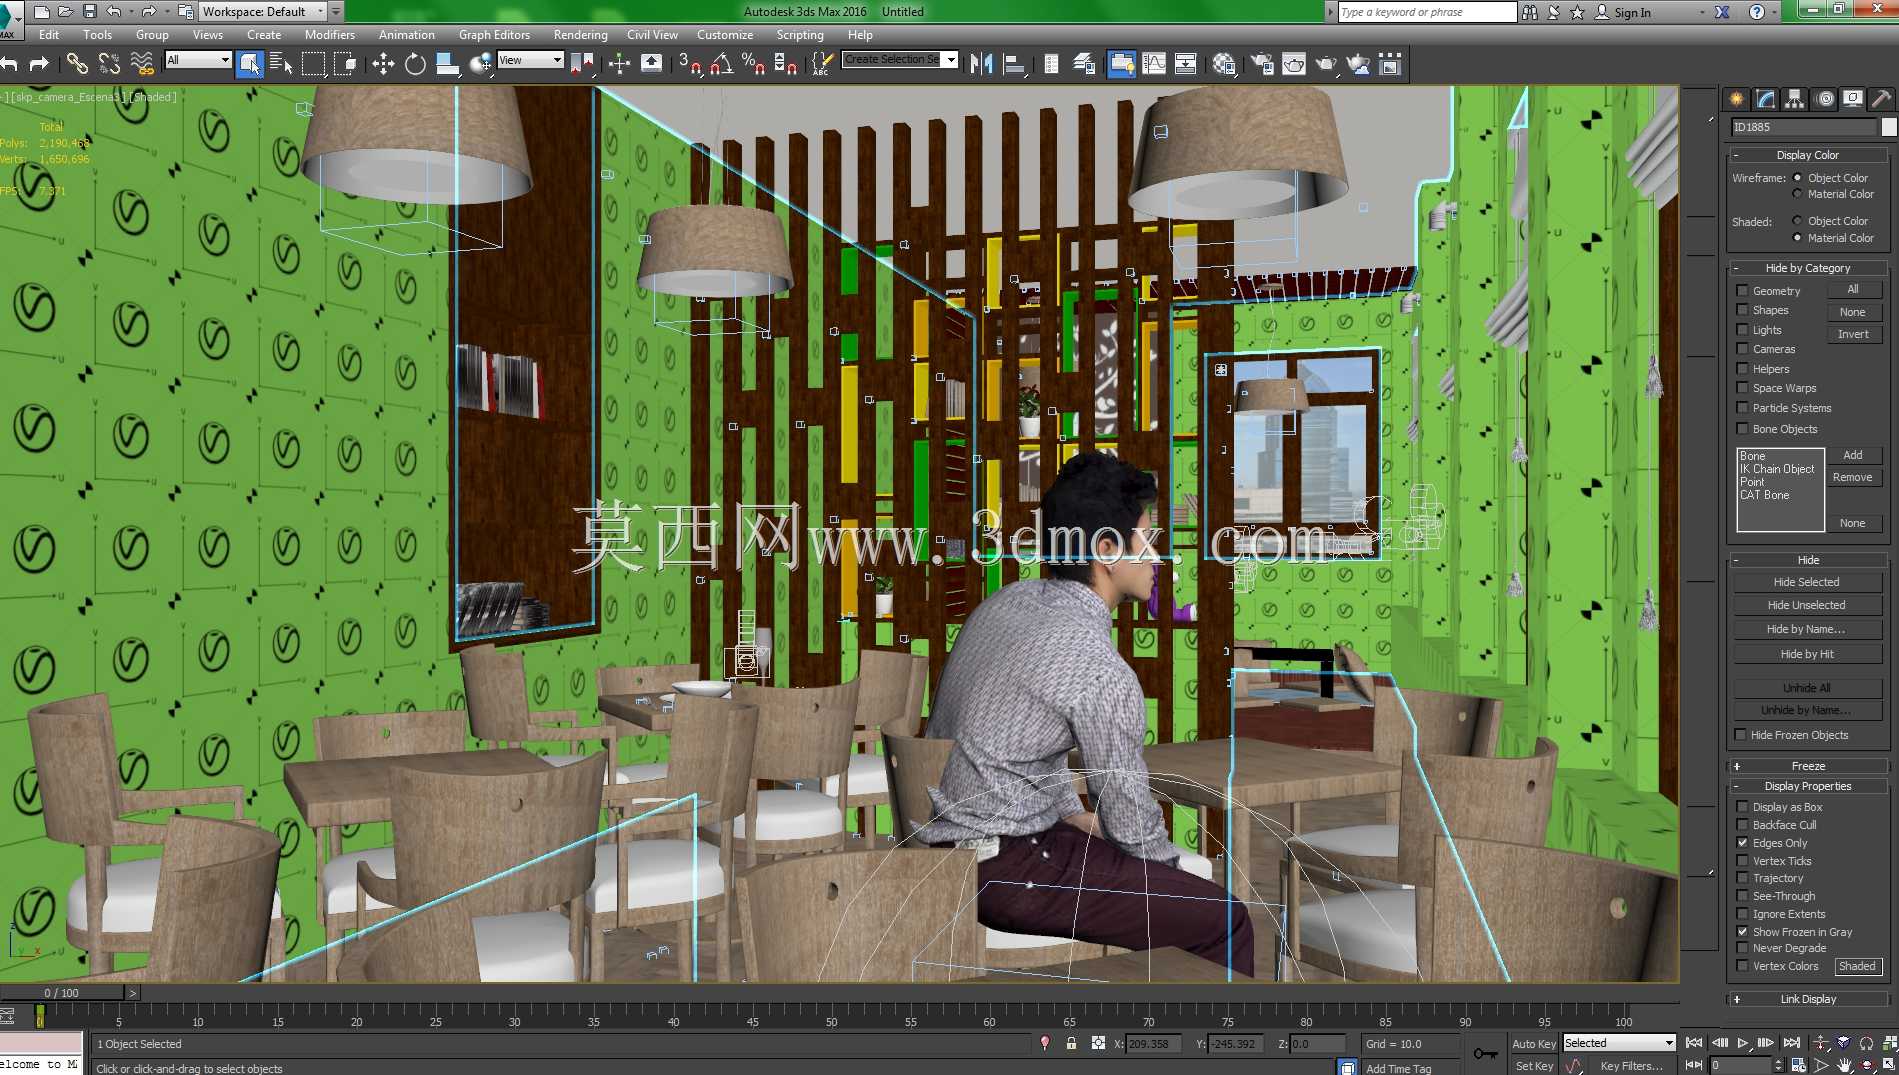1899x1075 pixels.
Task: Activate the Select and Rotate tool
Action: coord(415,64)
